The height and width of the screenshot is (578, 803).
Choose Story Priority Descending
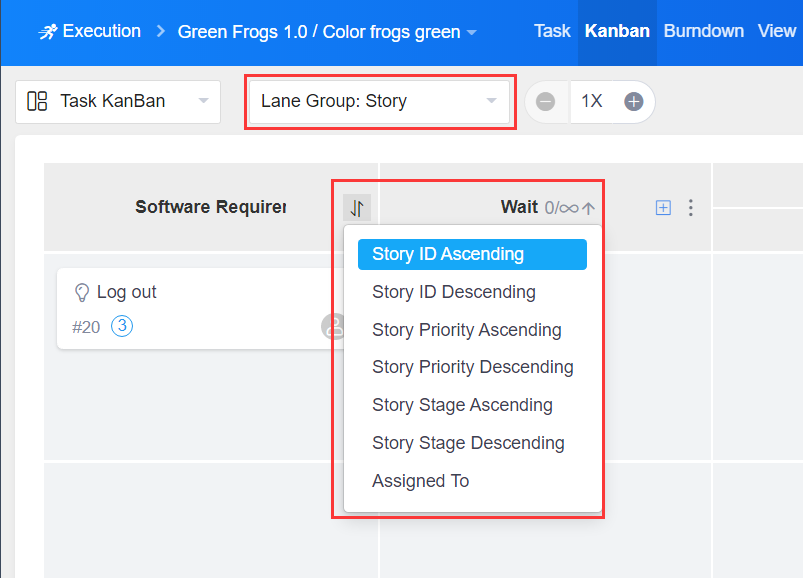point(472,367)
